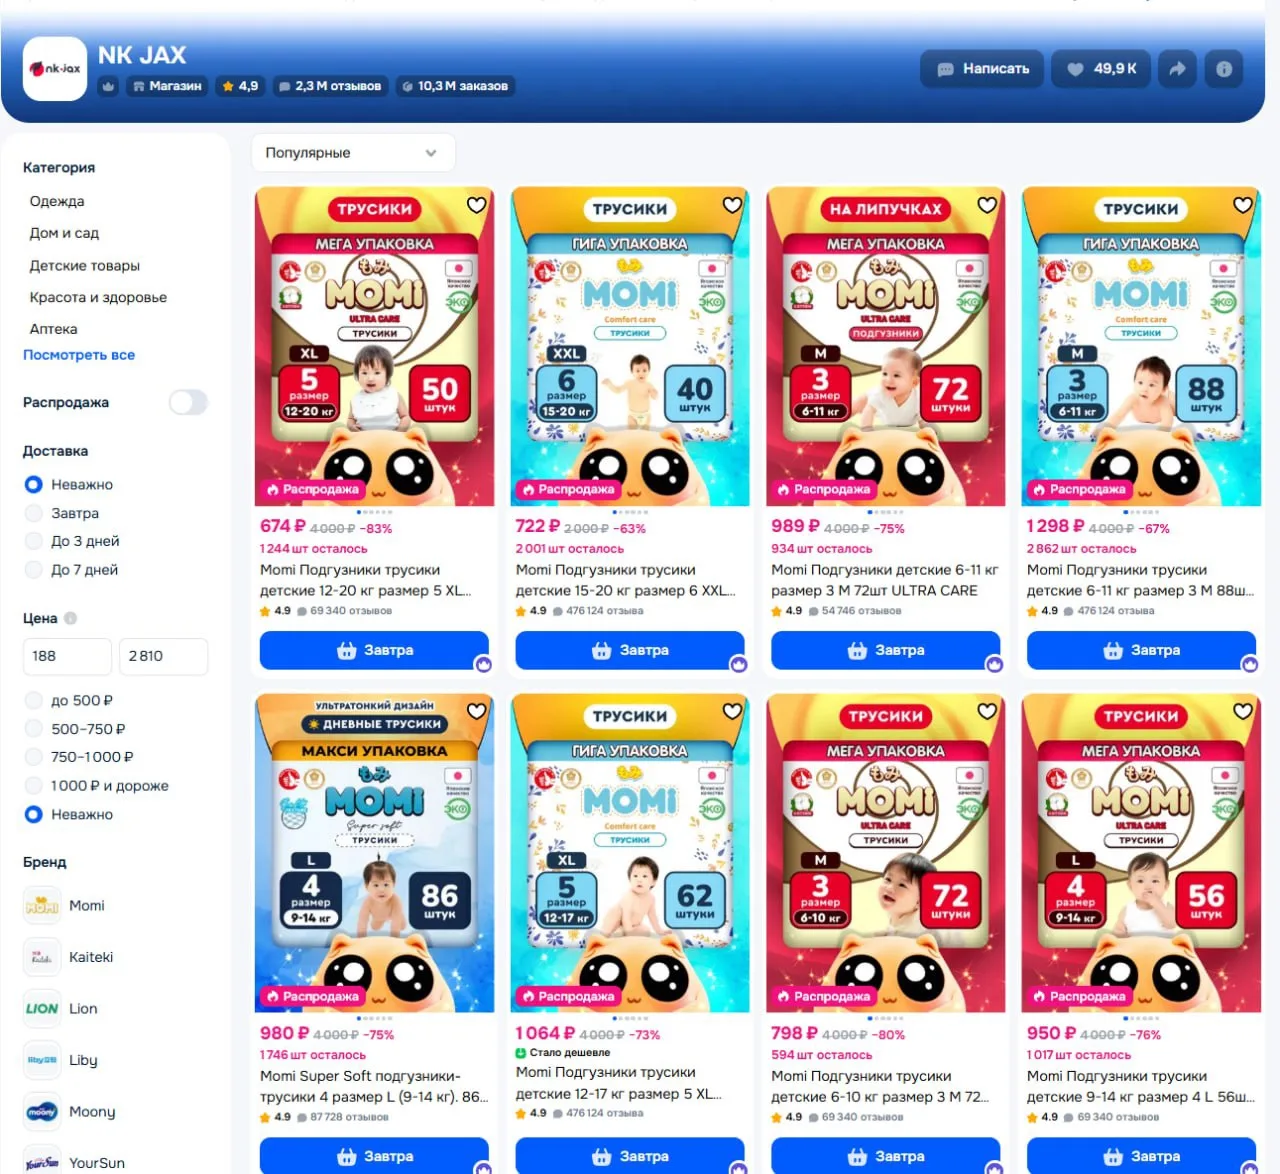This screenshot has height=1174, width=1280.
Task: Open the NK JAX store logo
Action: click(x=55, y=69)
